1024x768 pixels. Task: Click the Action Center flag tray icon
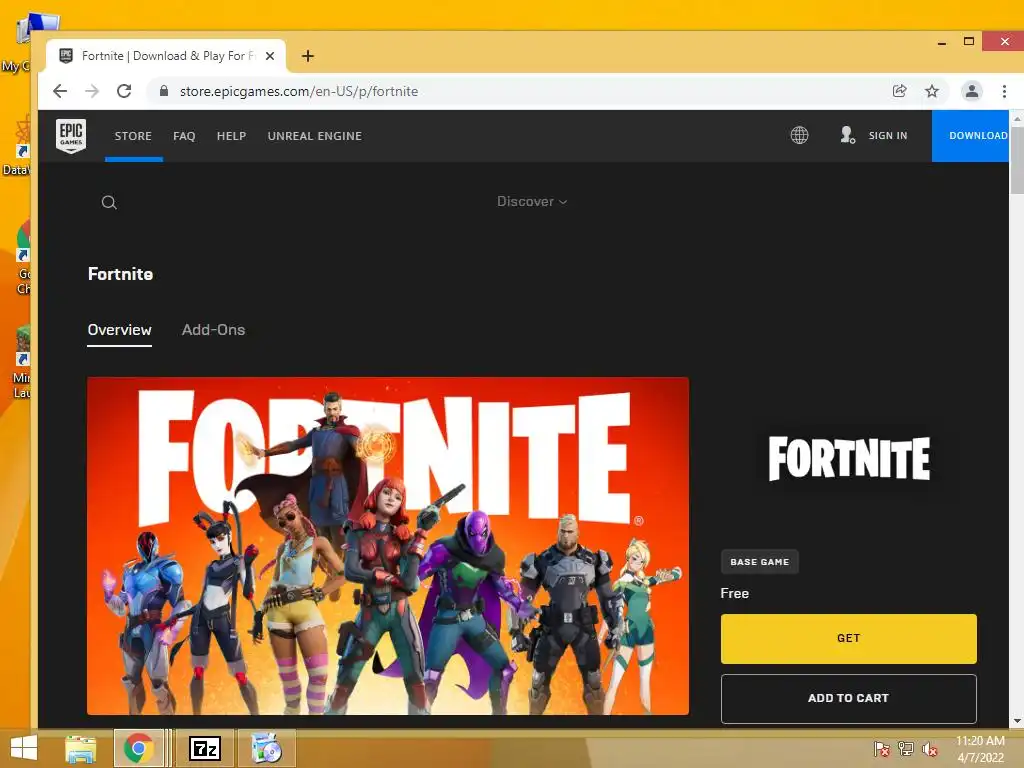pyautogui.click(x=882, y=749)
